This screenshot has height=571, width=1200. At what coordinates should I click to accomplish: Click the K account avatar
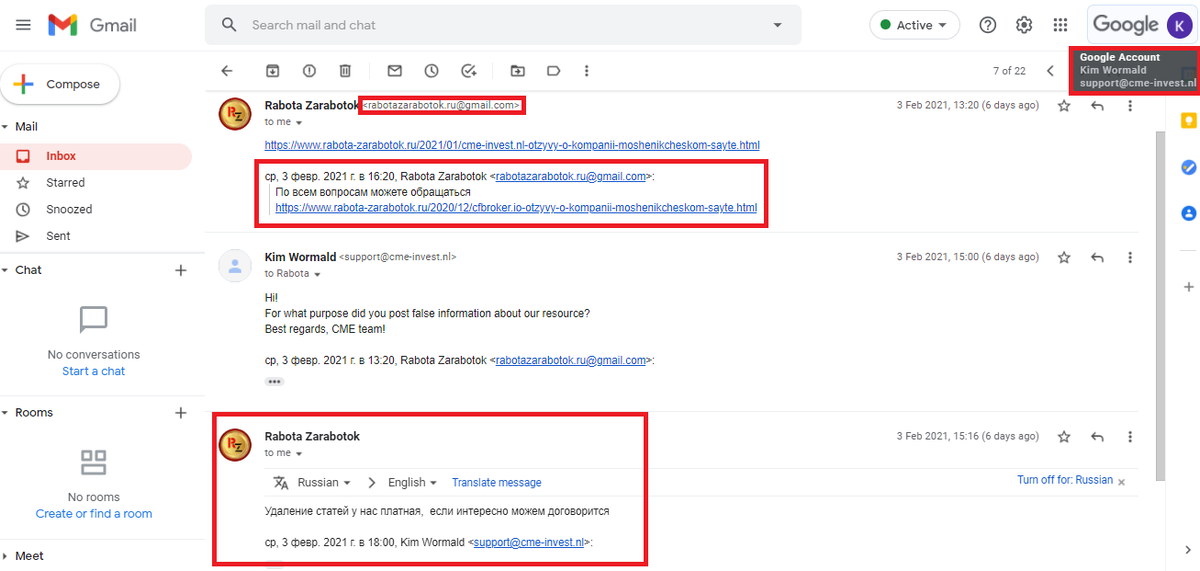tap(1178, 25)
